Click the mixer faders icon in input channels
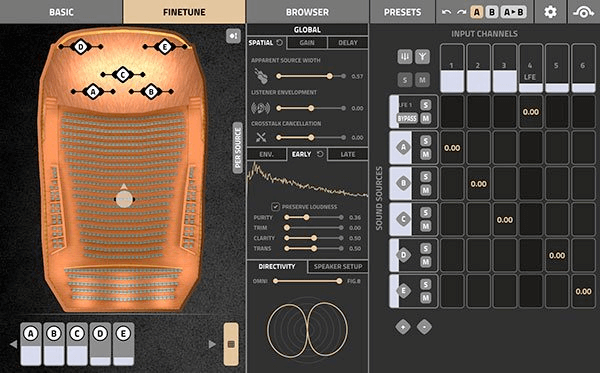This screenshot has height=373, width=600. (x=404, y=57)
